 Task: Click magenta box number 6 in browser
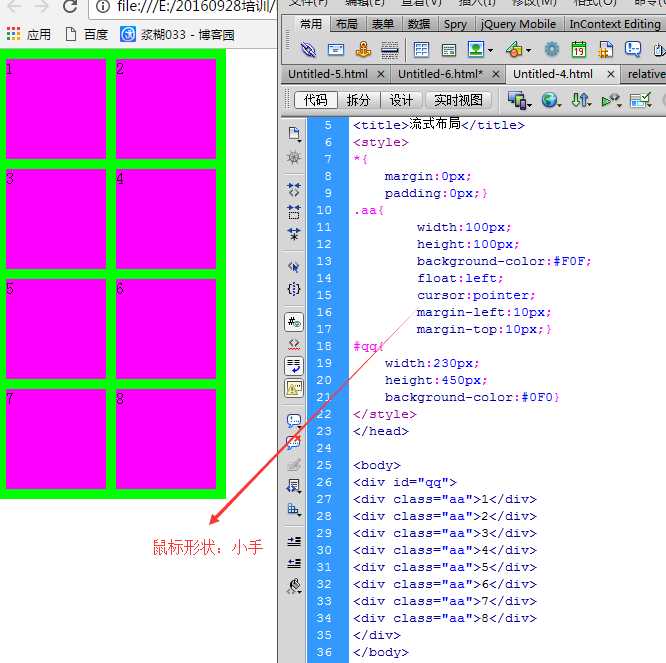tap(166, 329)
